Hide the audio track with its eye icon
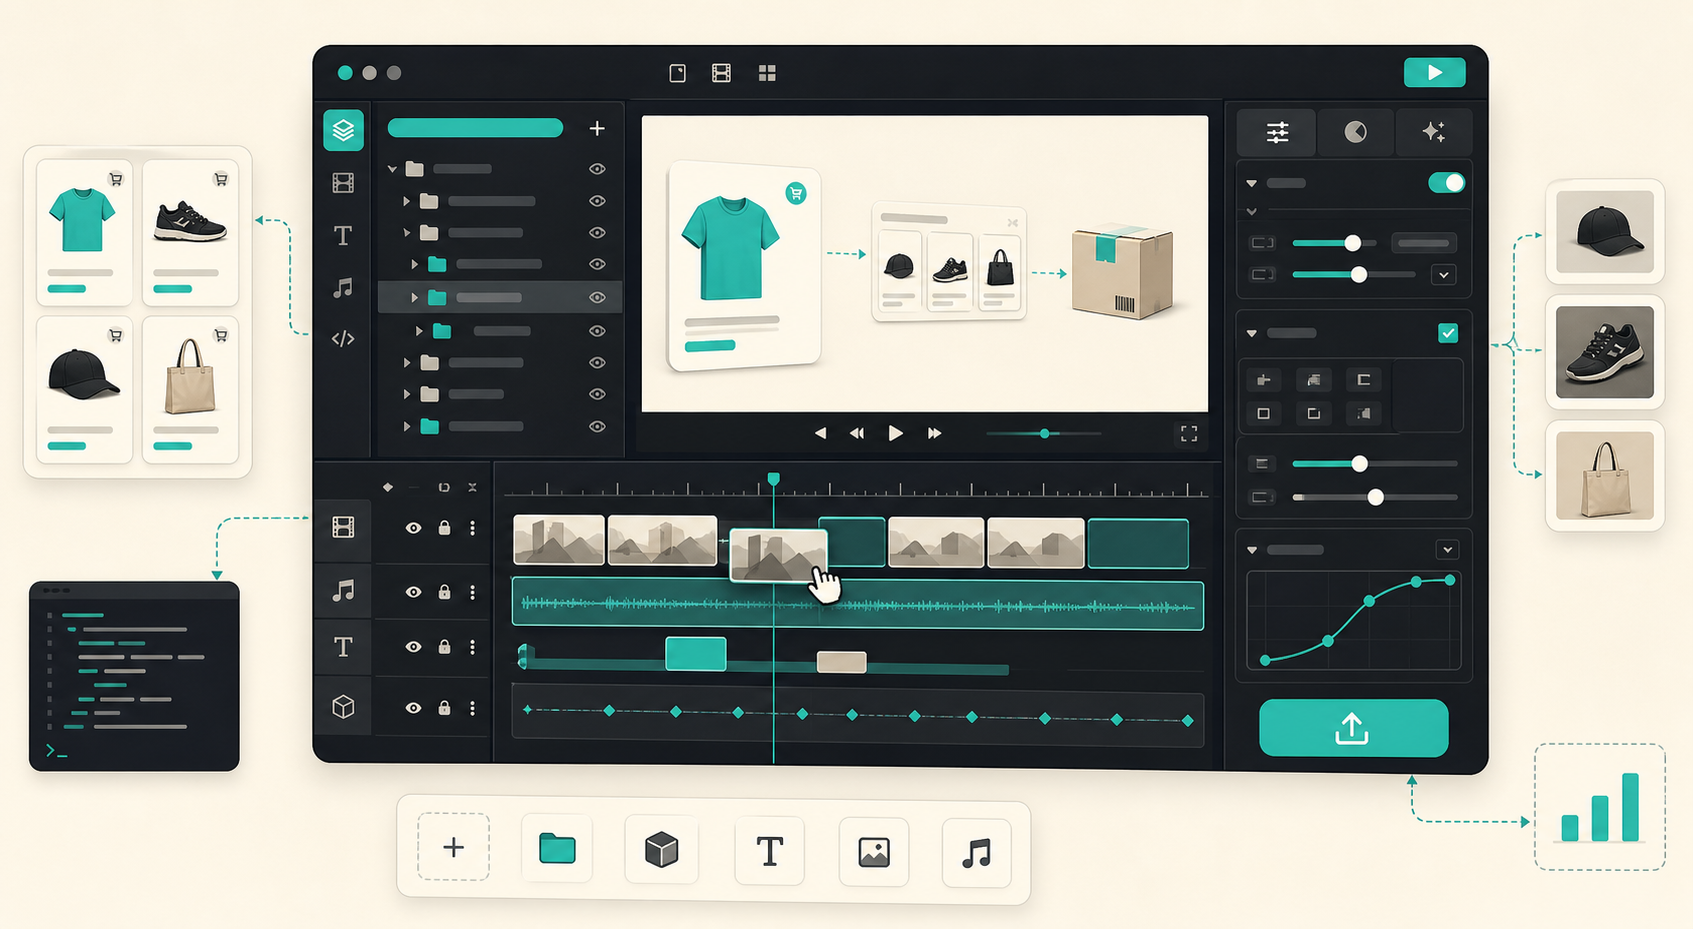This screenshot has height=929, width=1693. coord(413,592)
